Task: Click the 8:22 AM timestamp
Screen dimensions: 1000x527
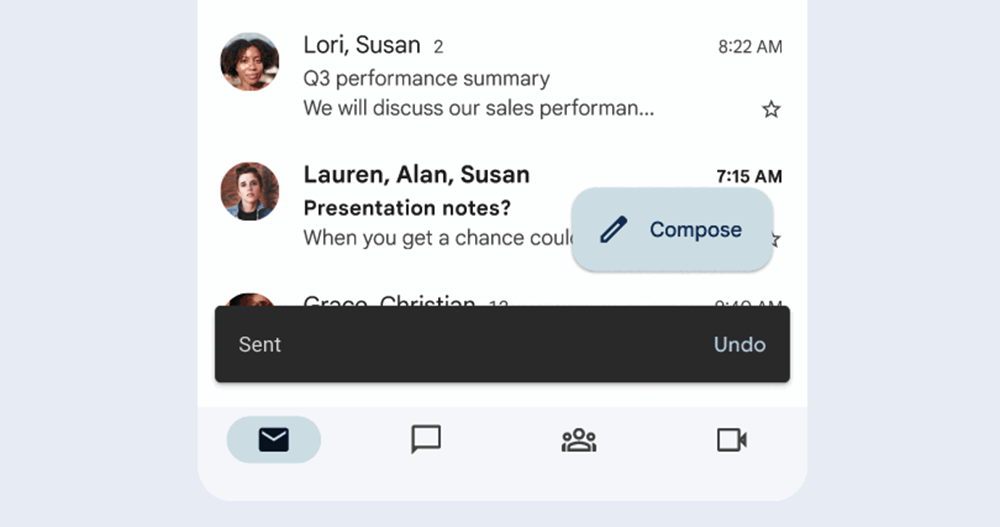Action: [750, 47]
